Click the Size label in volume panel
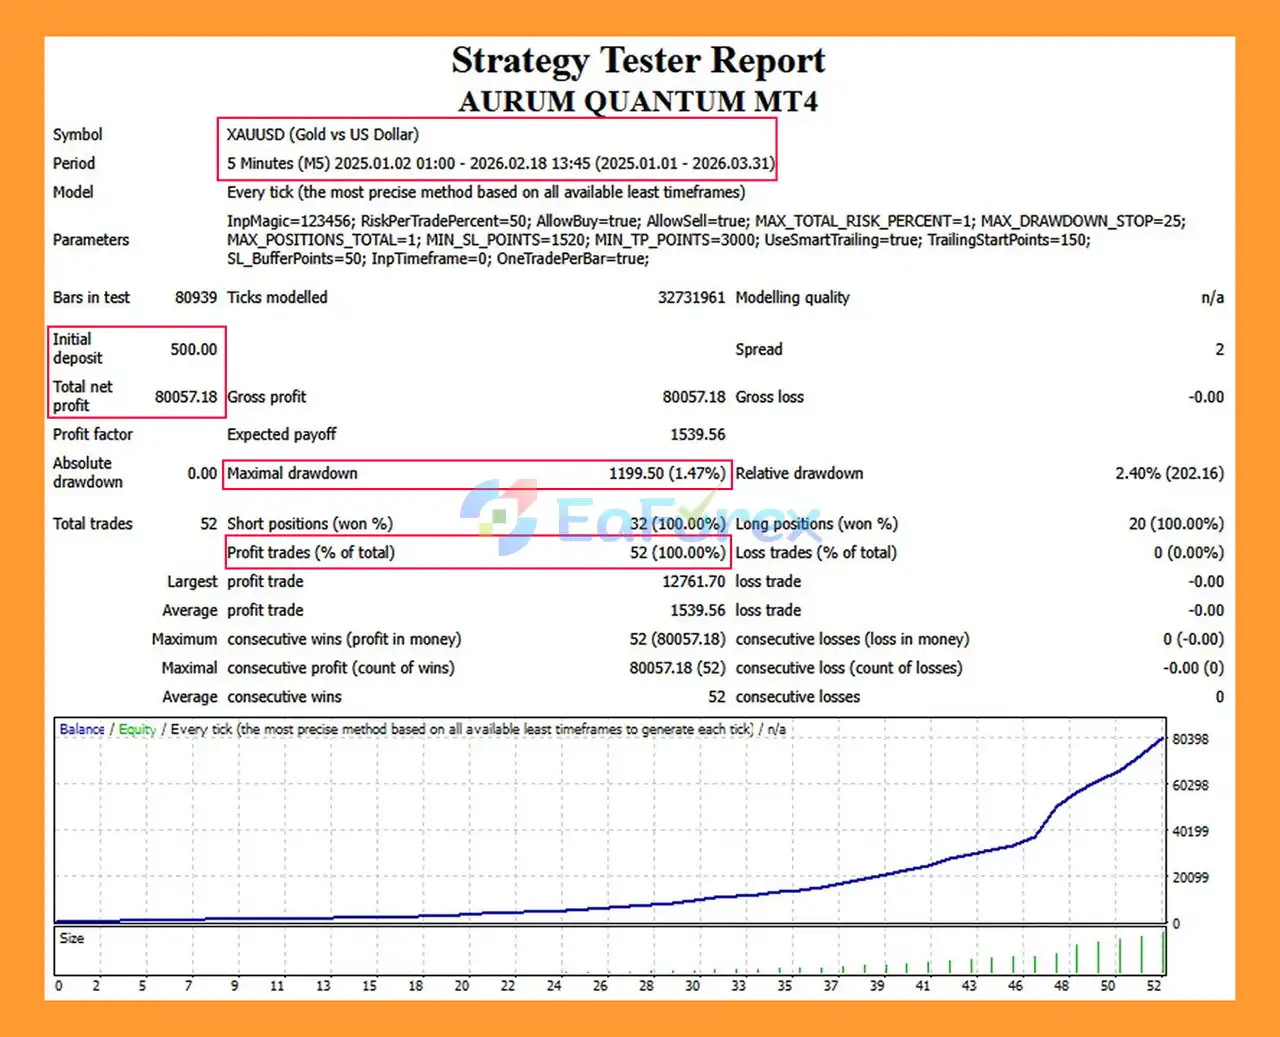Viewport: 1280px width, 1037px height. coord(72,938)
